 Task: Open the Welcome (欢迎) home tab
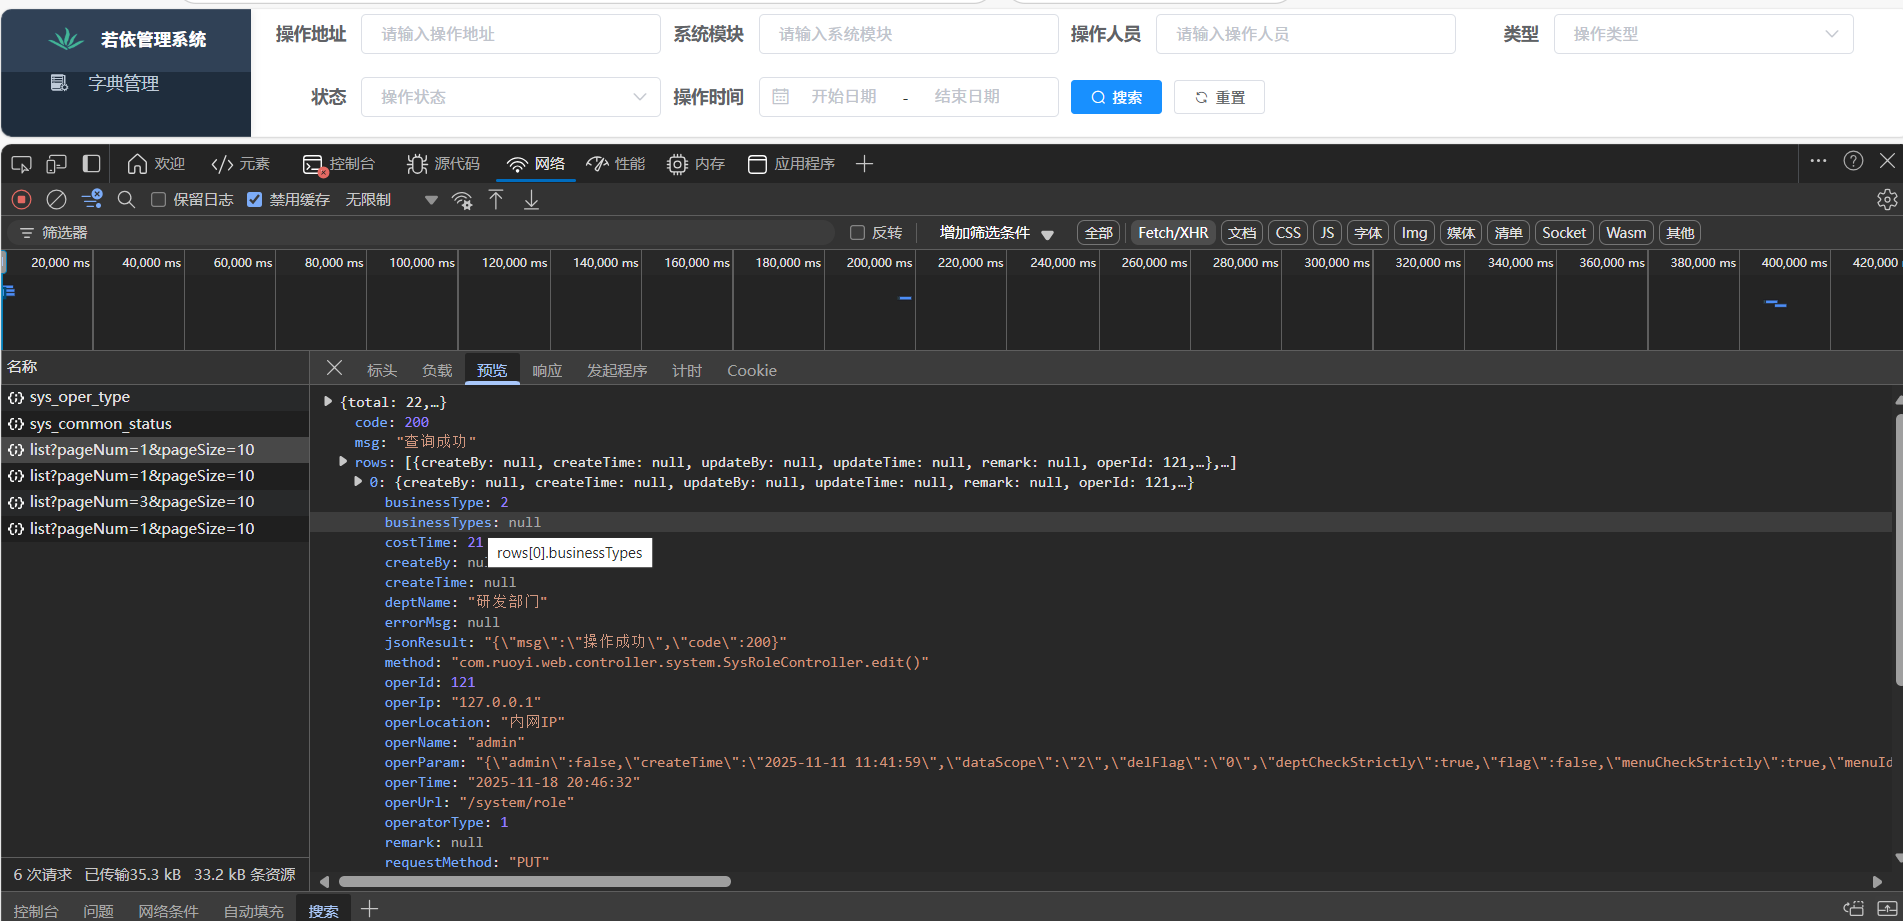point(156,163)
